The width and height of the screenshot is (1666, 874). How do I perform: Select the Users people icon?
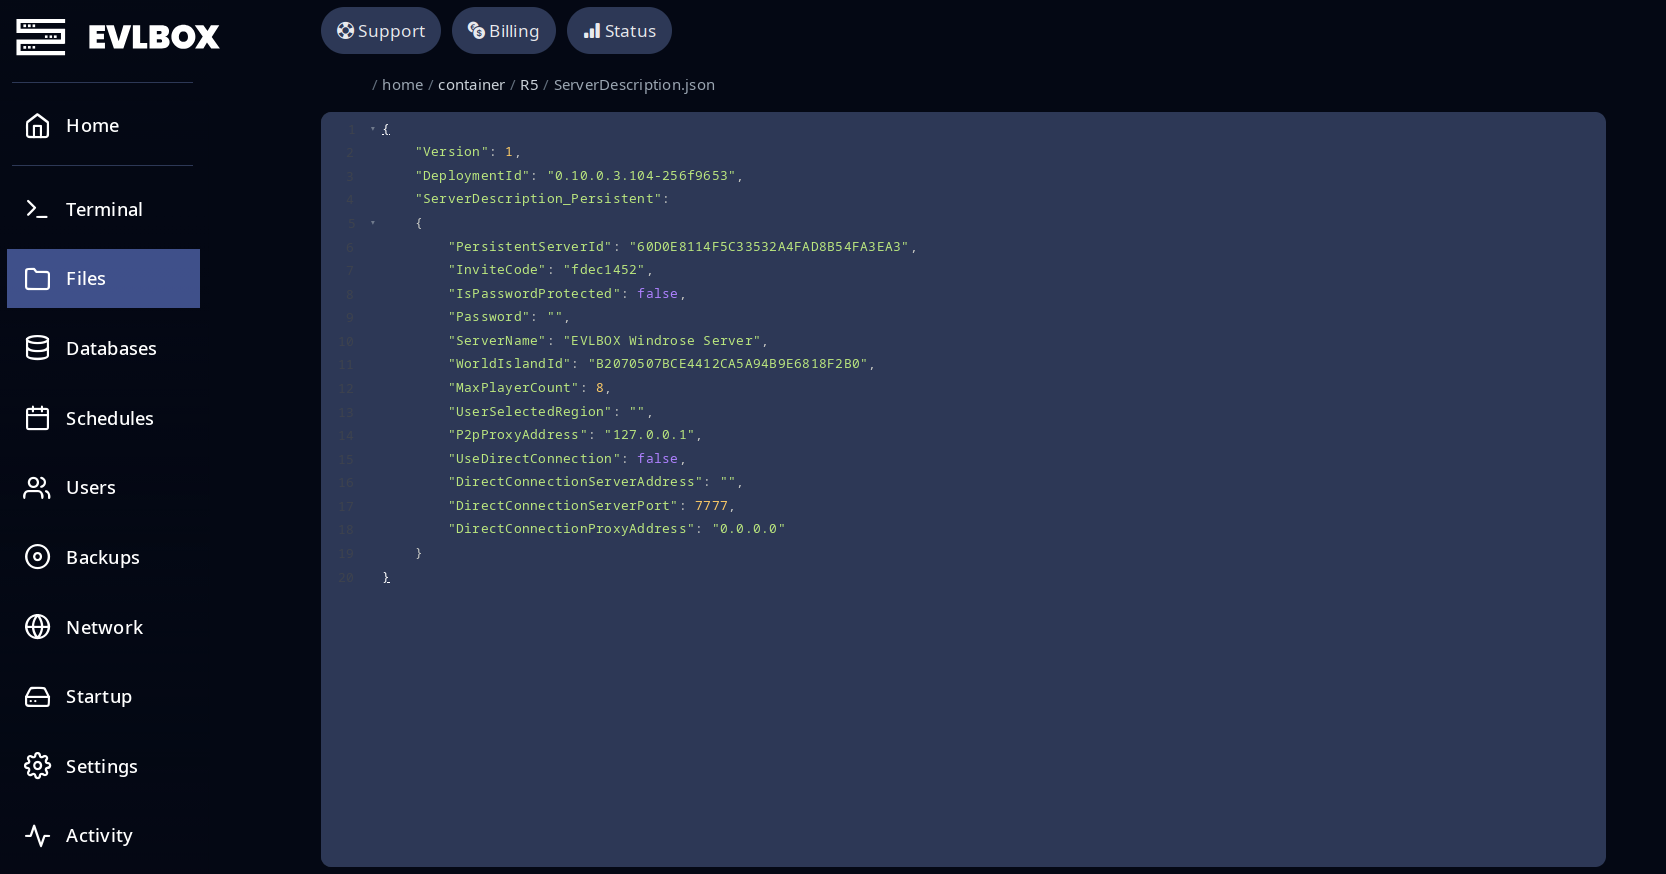point(37,487)
